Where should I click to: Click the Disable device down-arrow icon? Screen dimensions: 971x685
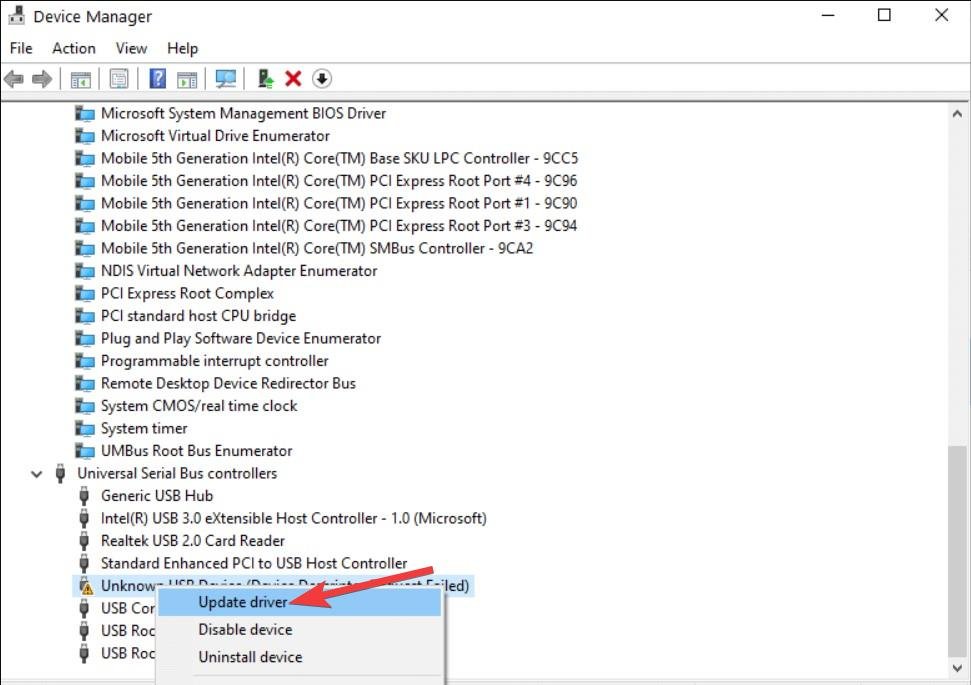[x=322, y=79]
